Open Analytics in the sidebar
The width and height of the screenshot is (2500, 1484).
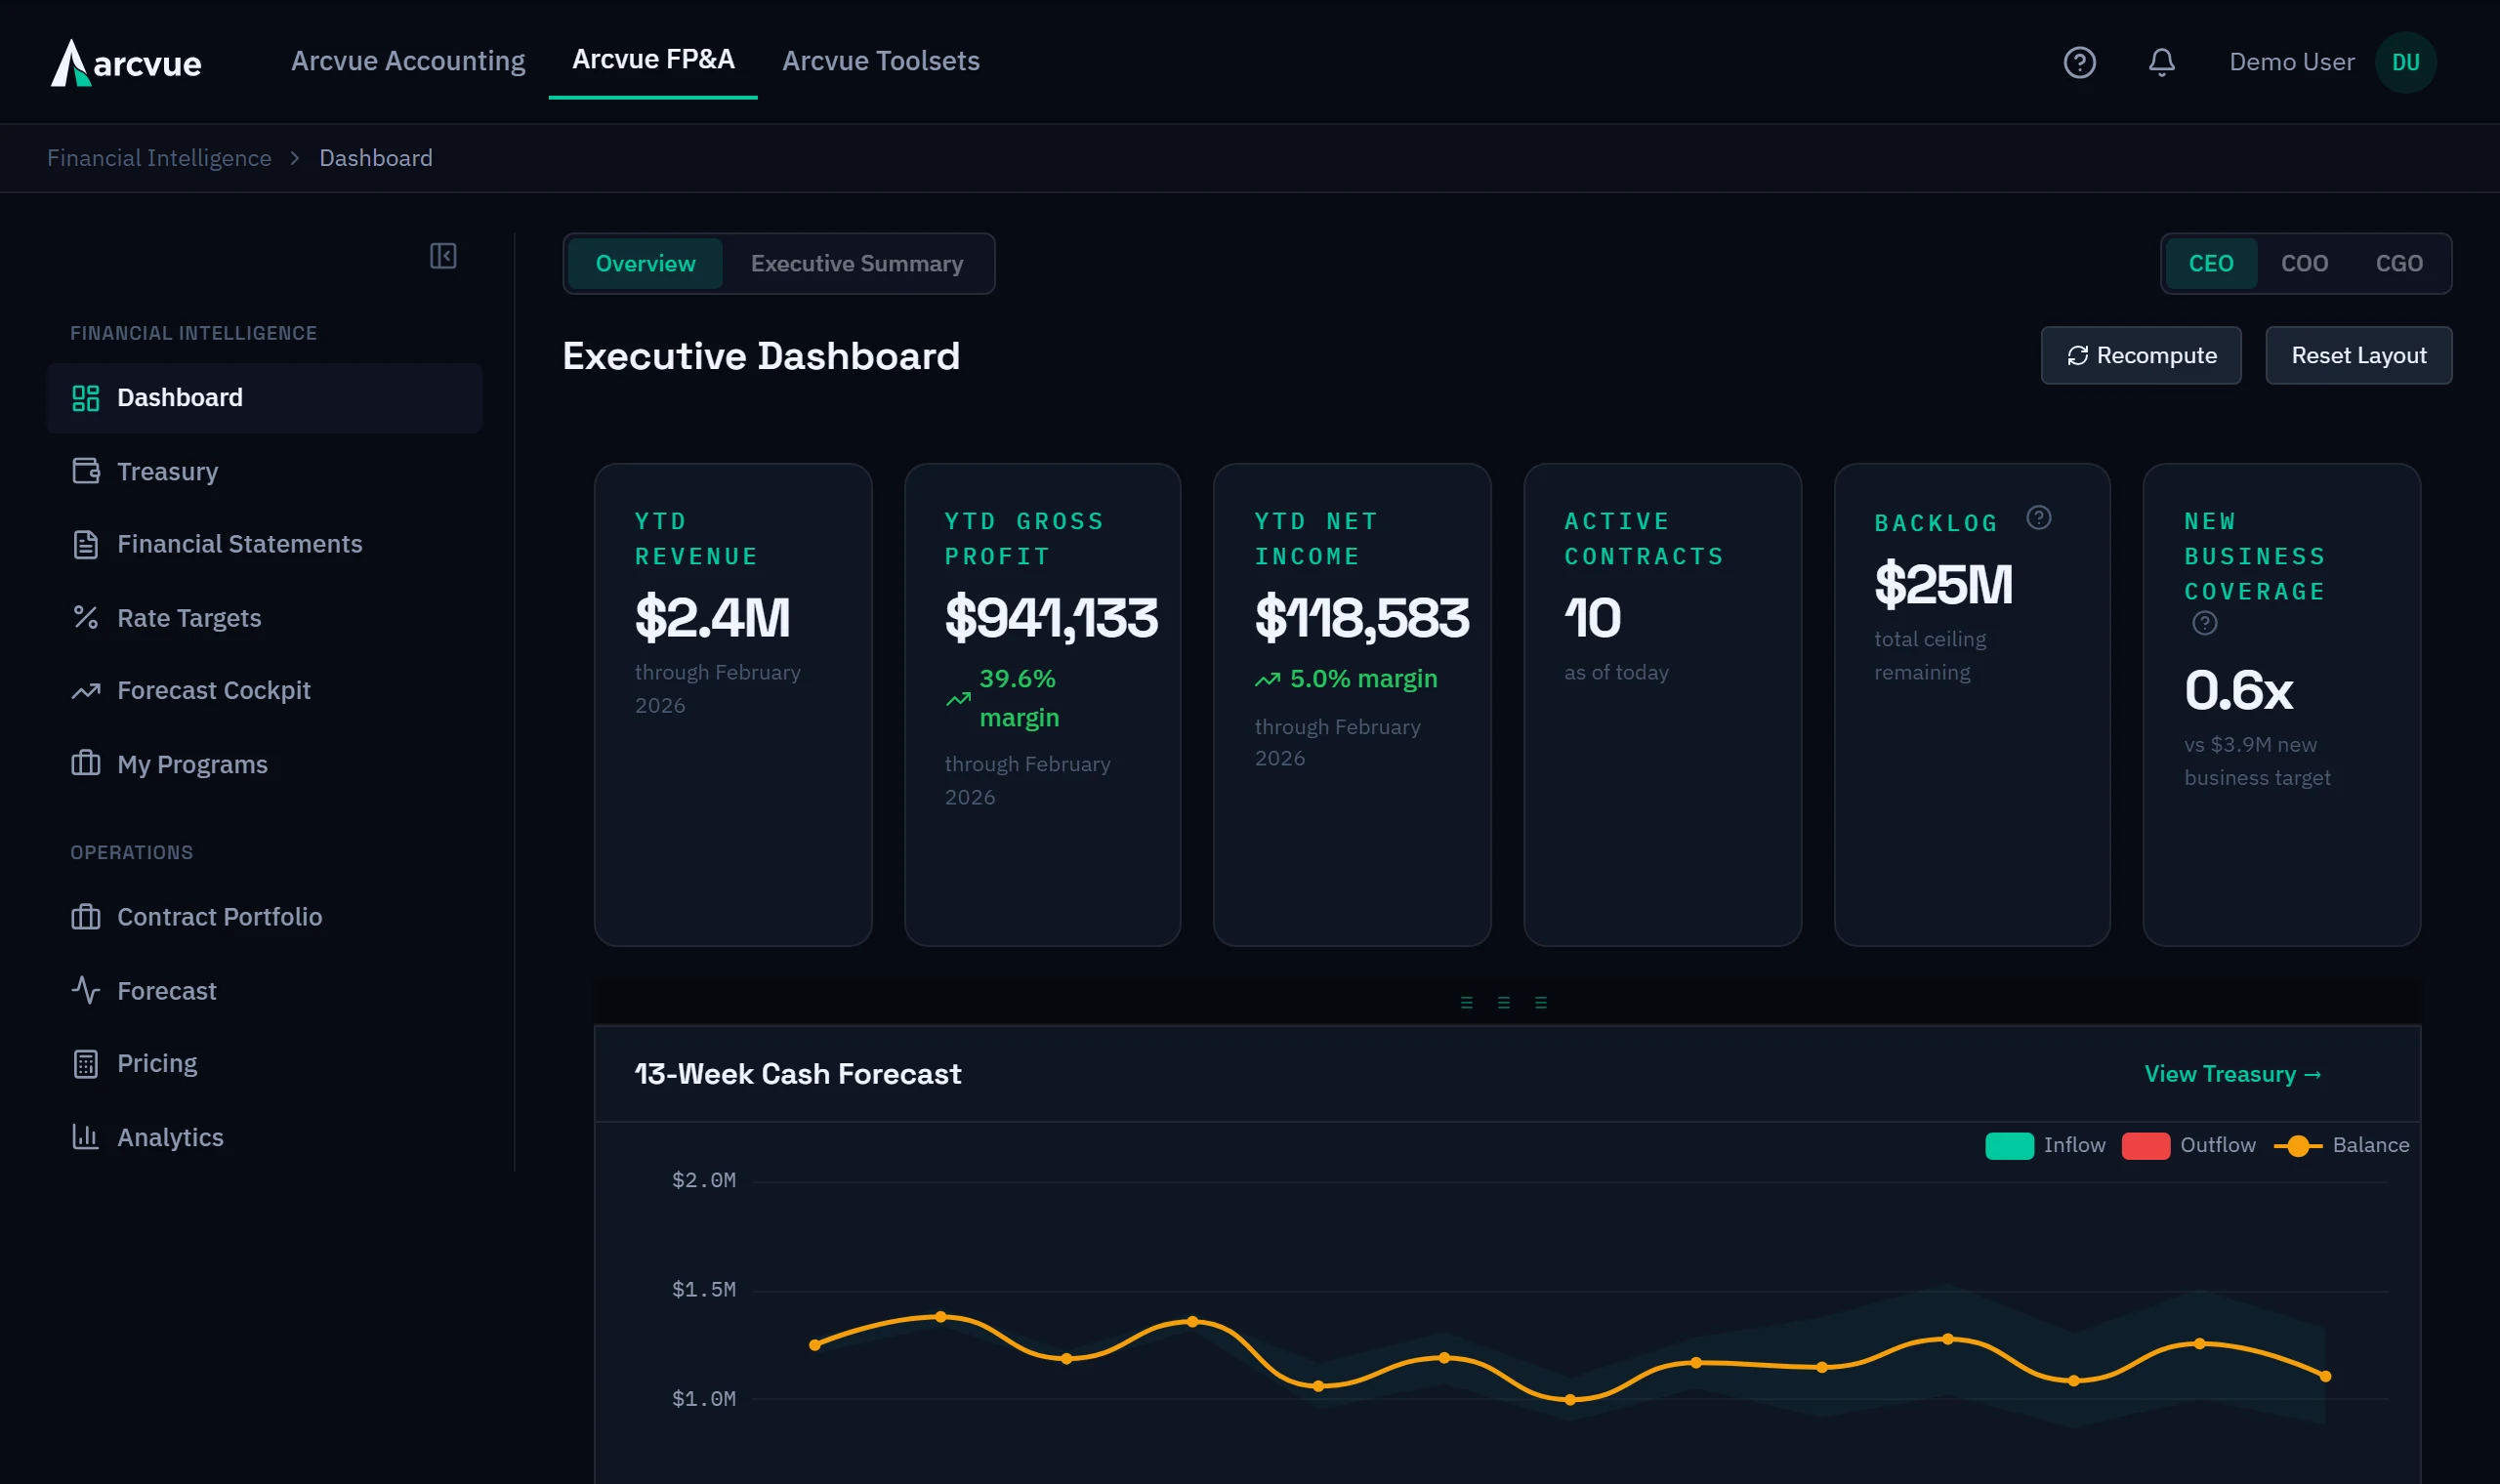pos(265,1137)
